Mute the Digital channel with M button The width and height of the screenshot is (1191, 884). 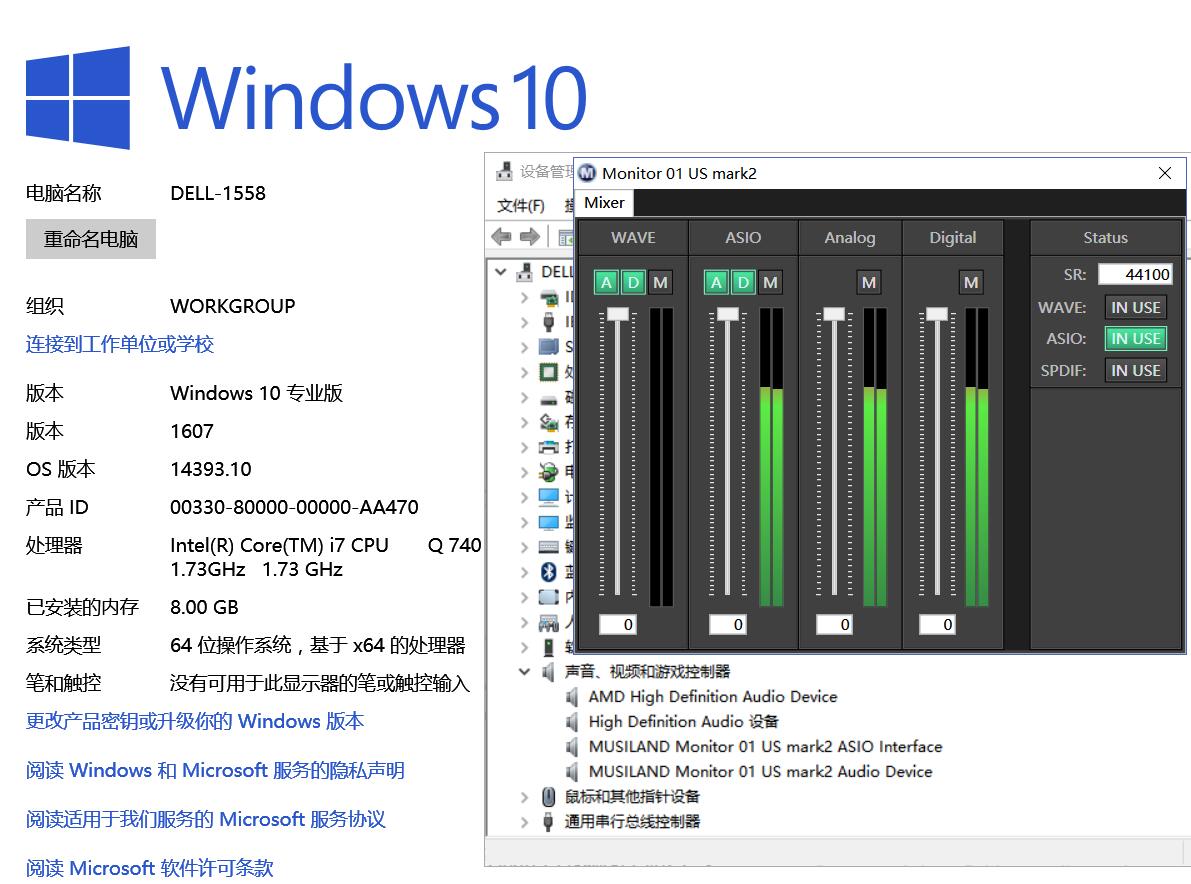970,283
